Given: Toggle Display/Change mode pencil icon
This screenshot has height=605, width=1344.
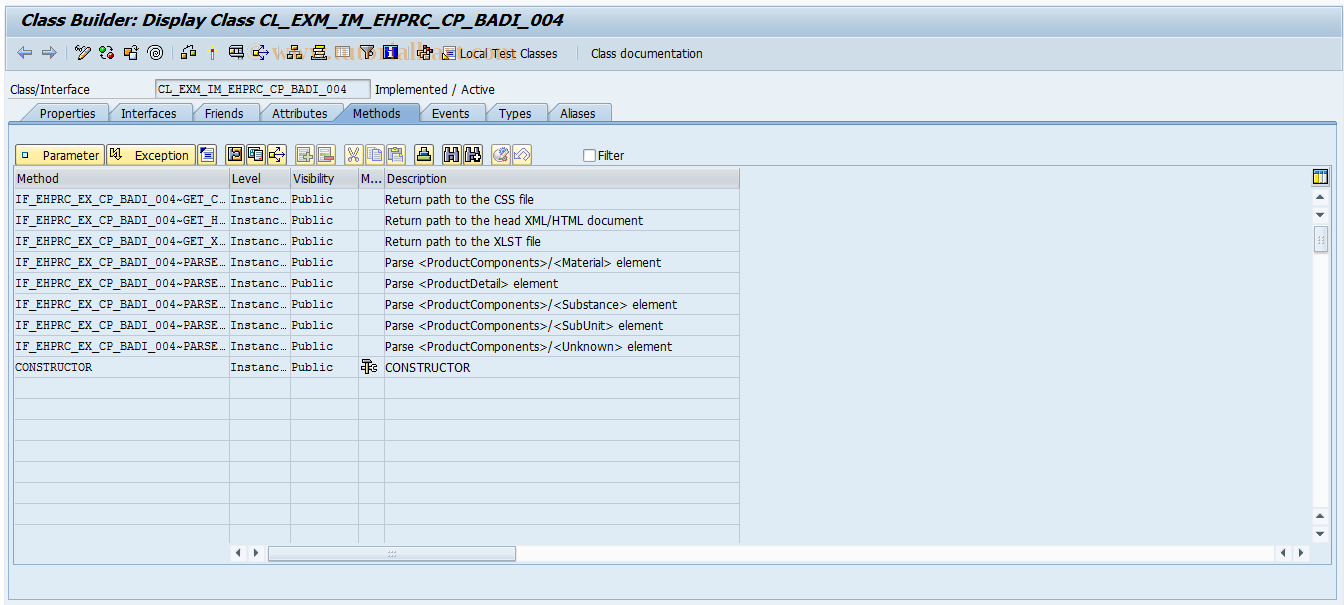Looking at the screenshot, I should [83, 53].
